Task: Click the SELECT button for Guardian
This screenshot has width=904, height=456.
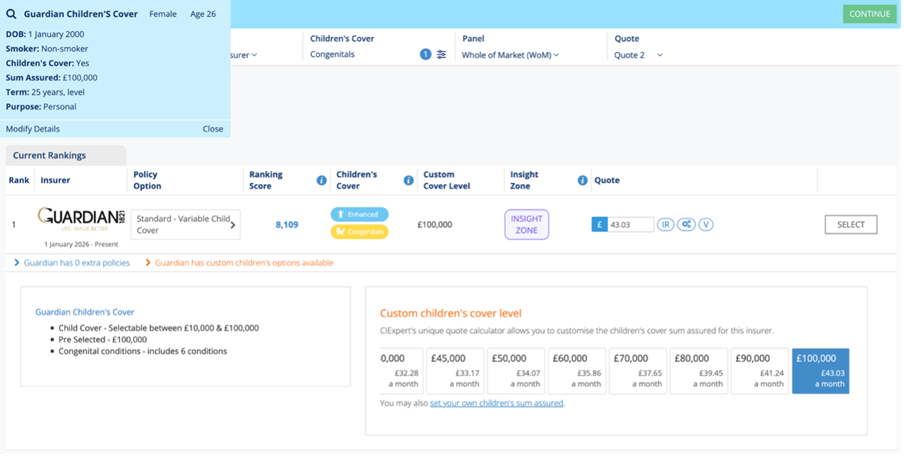Action: click(x=851, y=225)
